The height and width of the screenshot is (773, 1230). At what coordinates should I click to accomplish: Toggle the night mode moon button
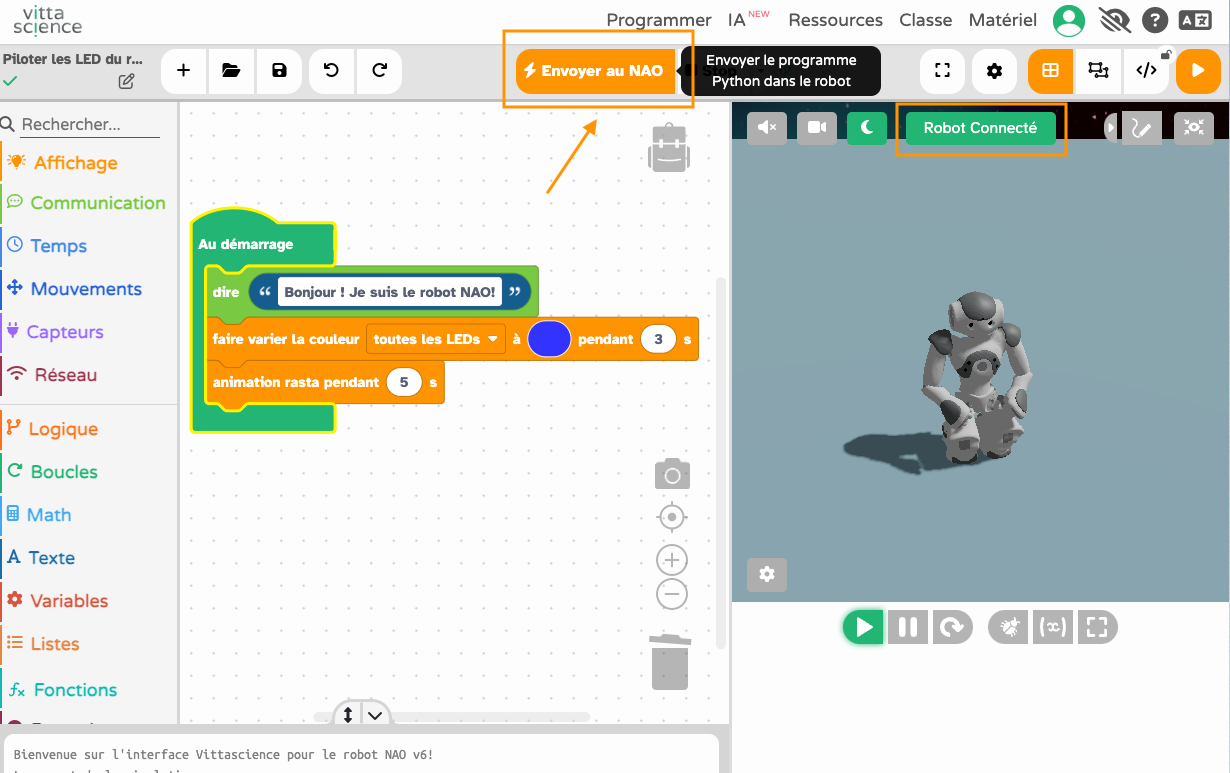point(867,127)
